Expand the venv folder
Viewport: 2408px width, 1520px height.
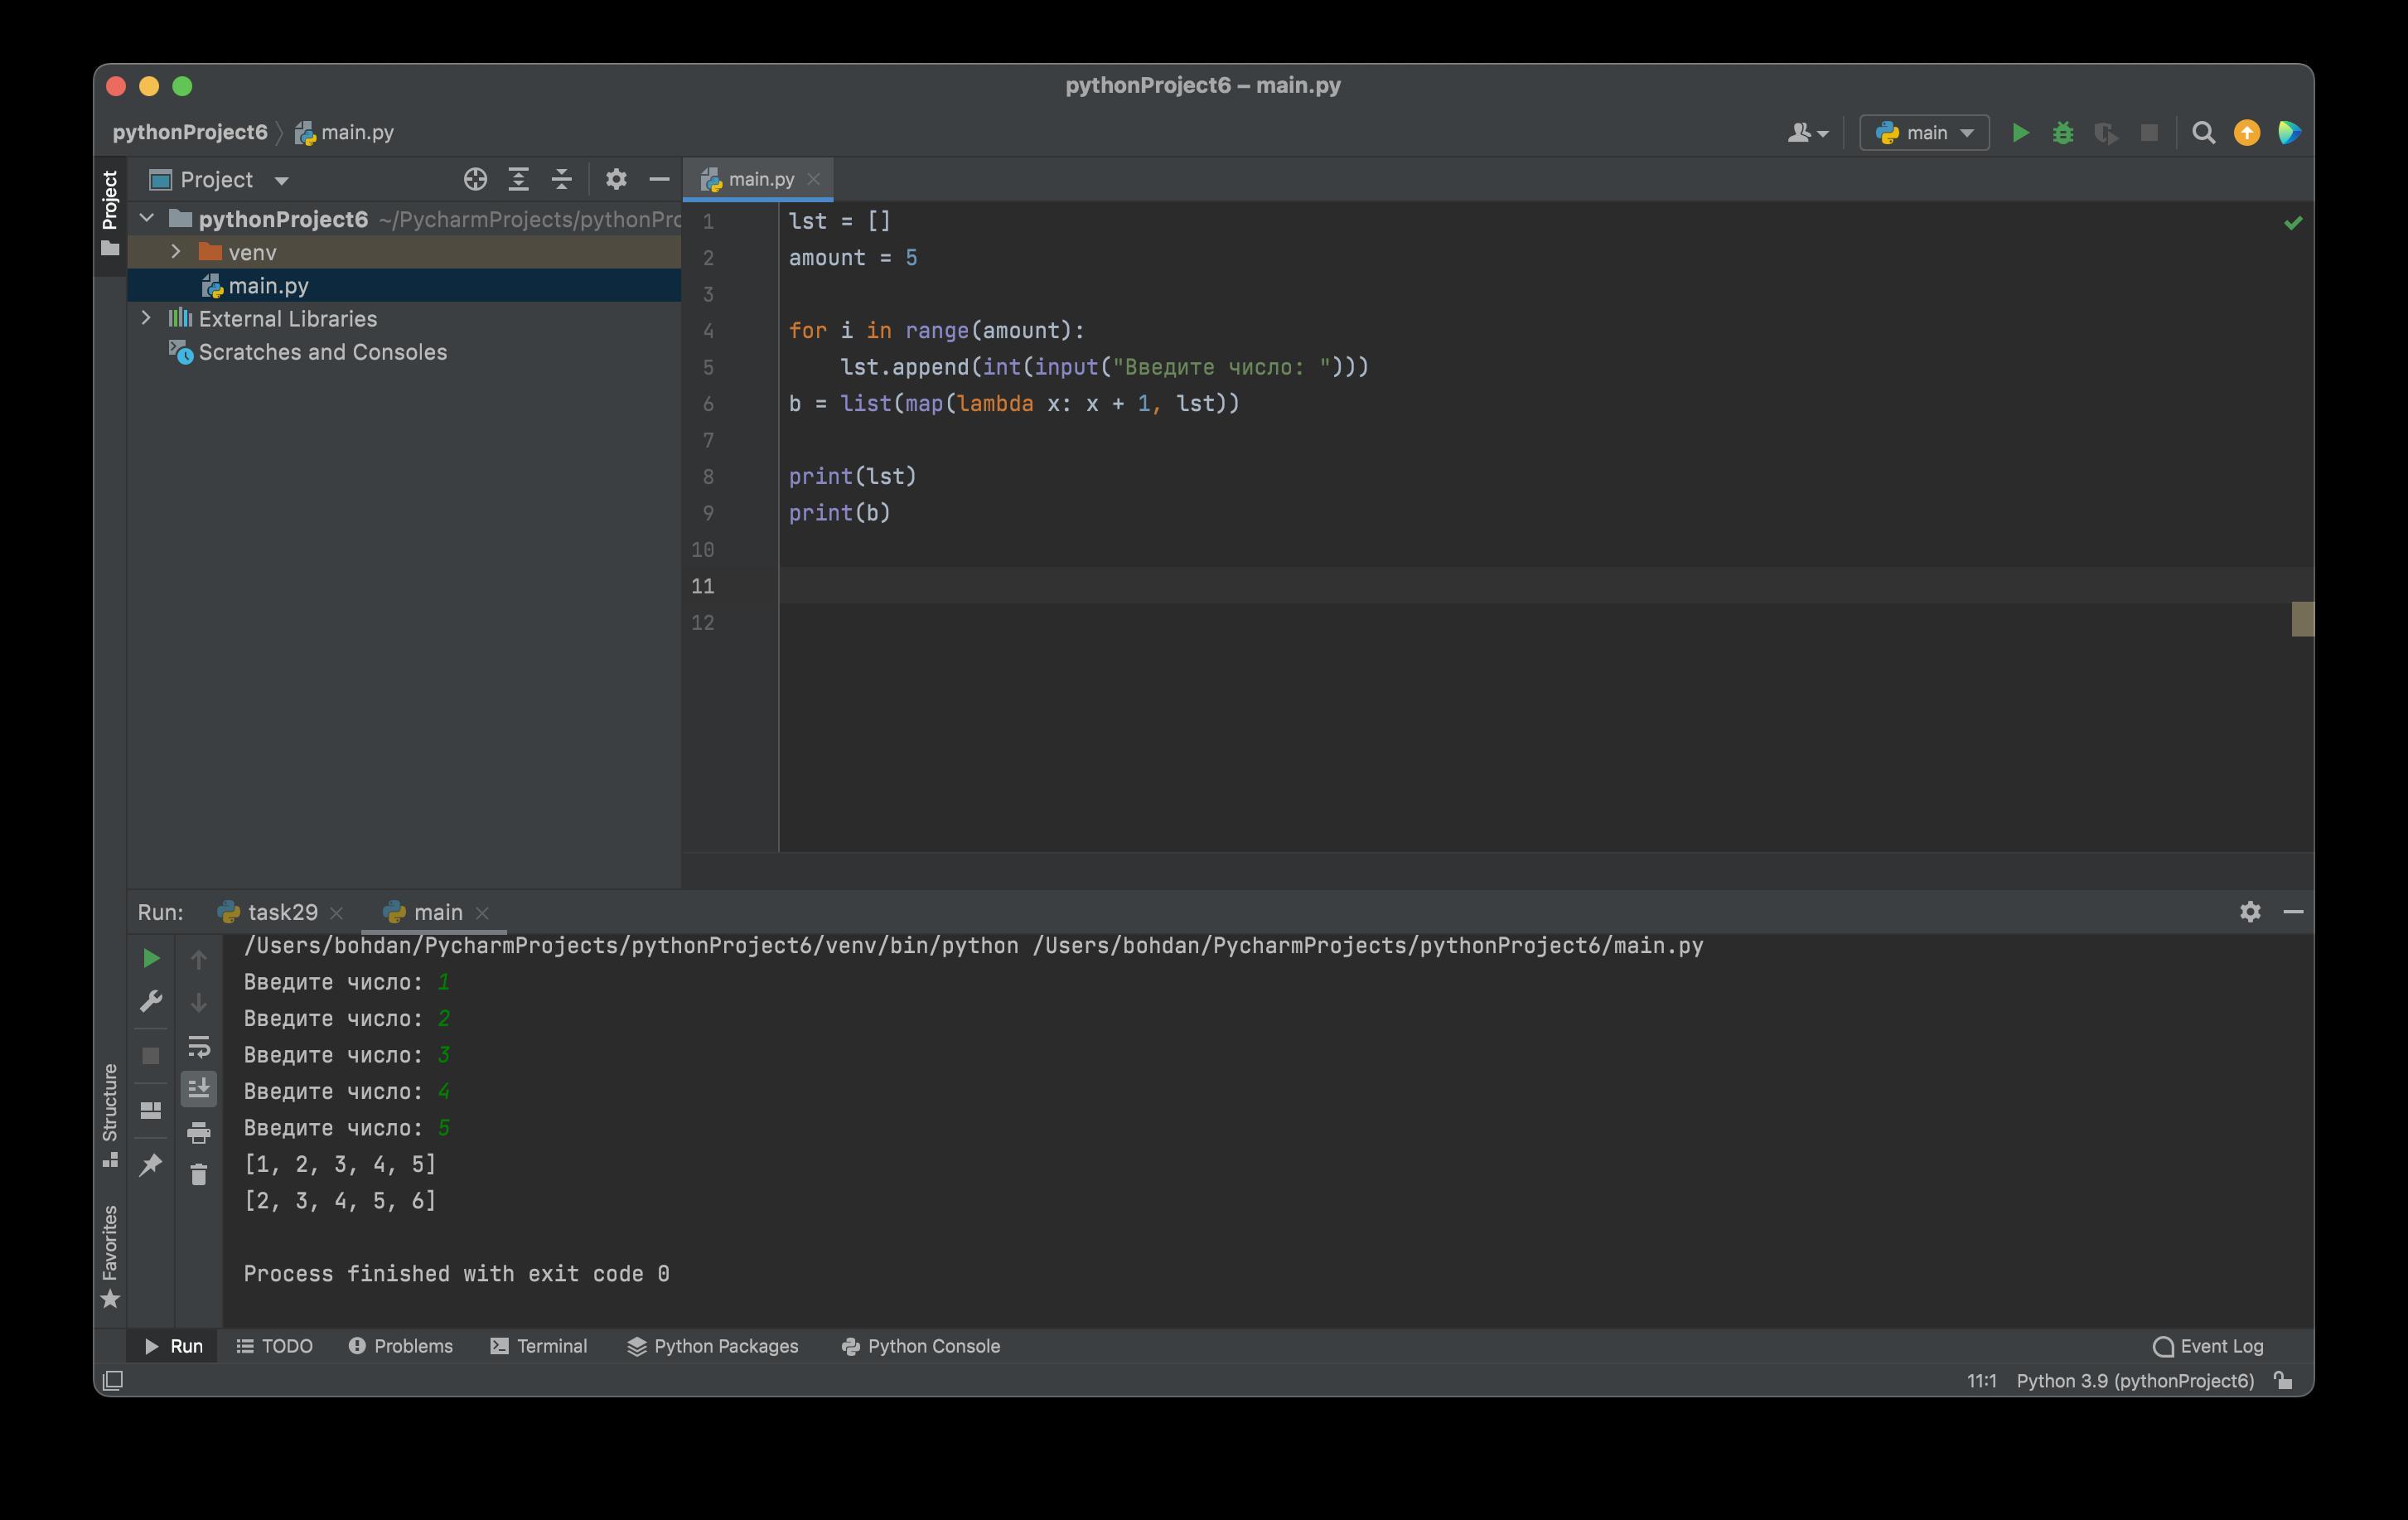click(176, 252)
